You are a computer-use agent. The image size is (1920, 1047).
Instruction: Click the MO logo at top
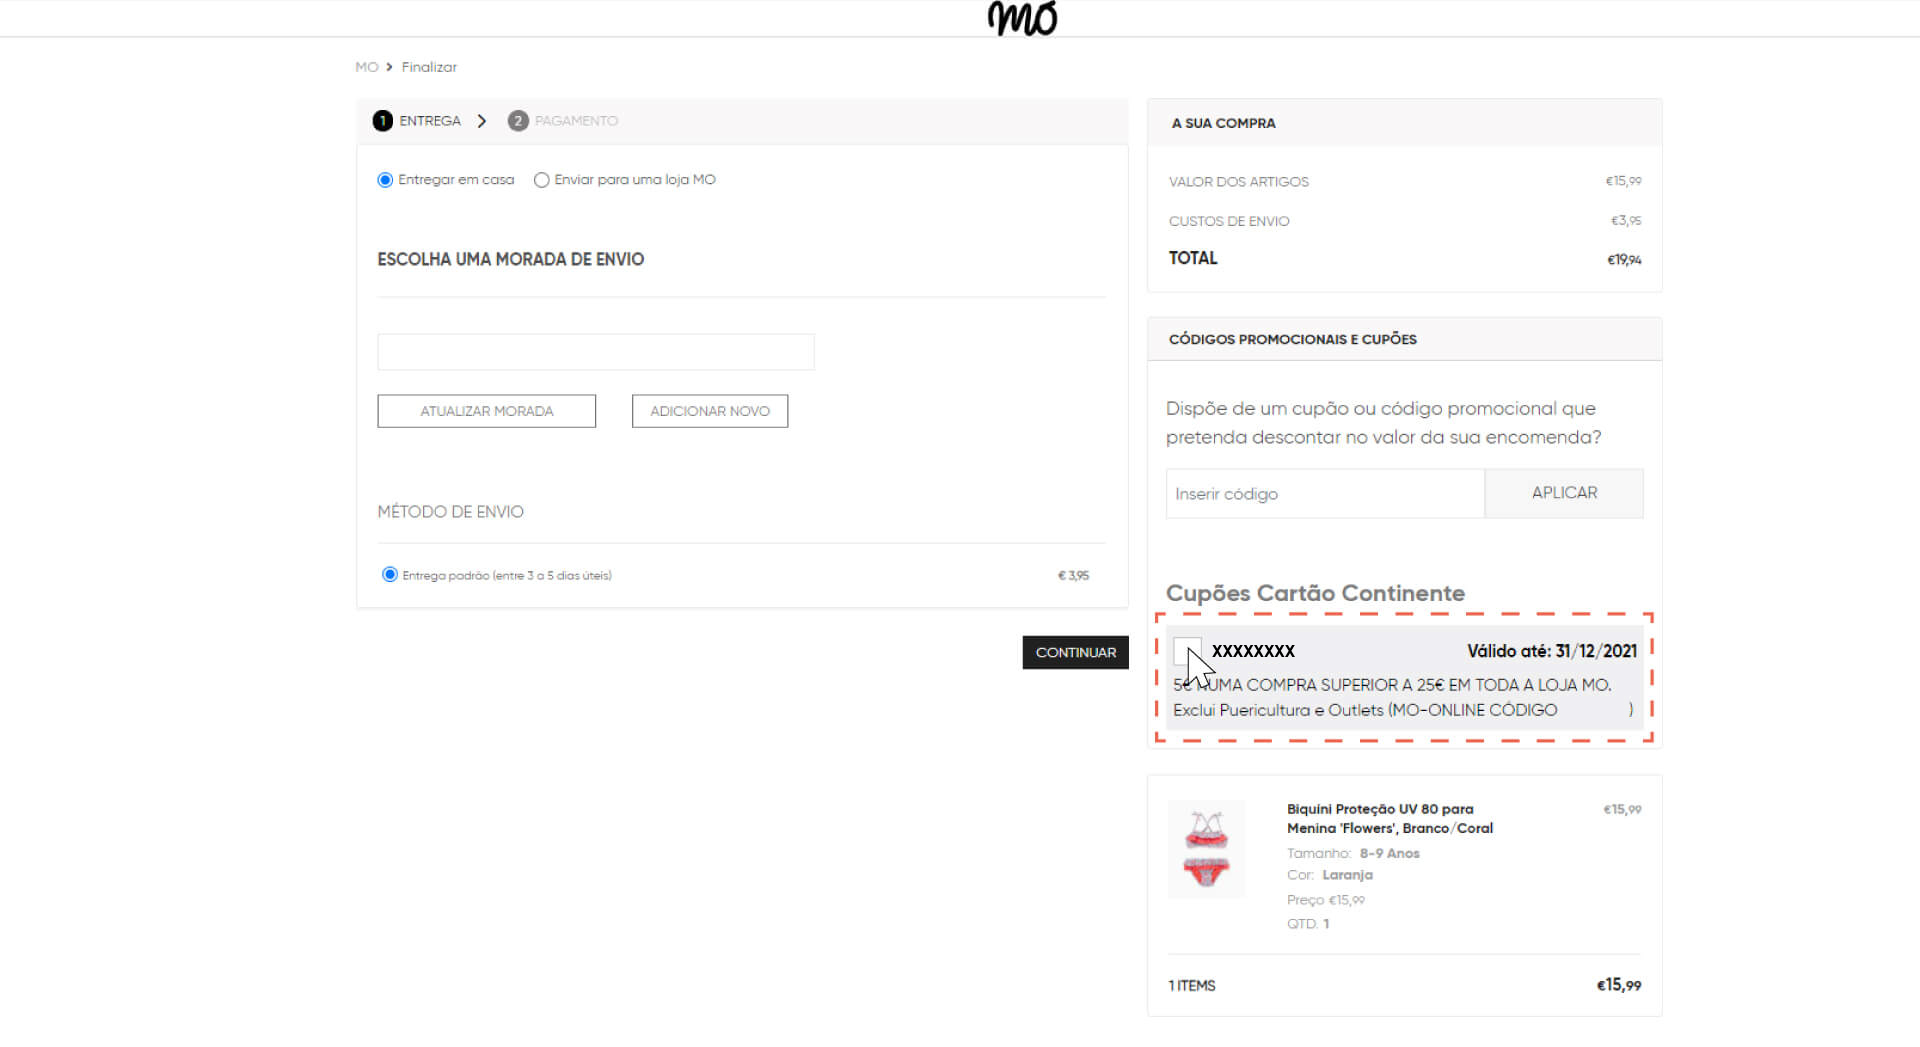click(x=1022, y=18)
